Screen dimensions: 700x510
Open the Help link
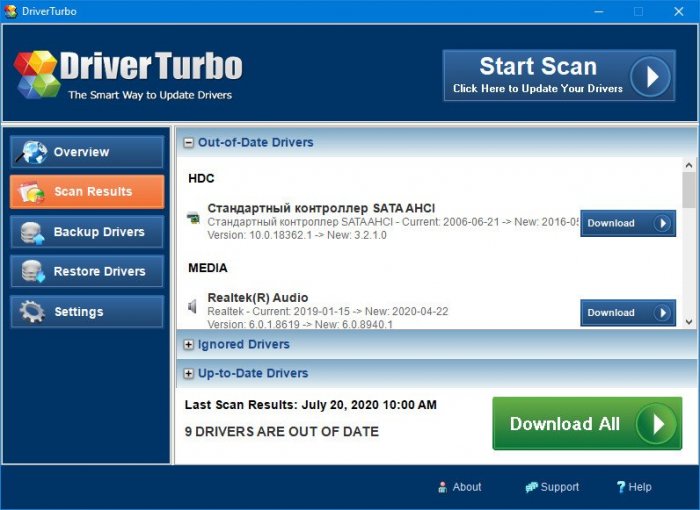[x=634, y=487]
